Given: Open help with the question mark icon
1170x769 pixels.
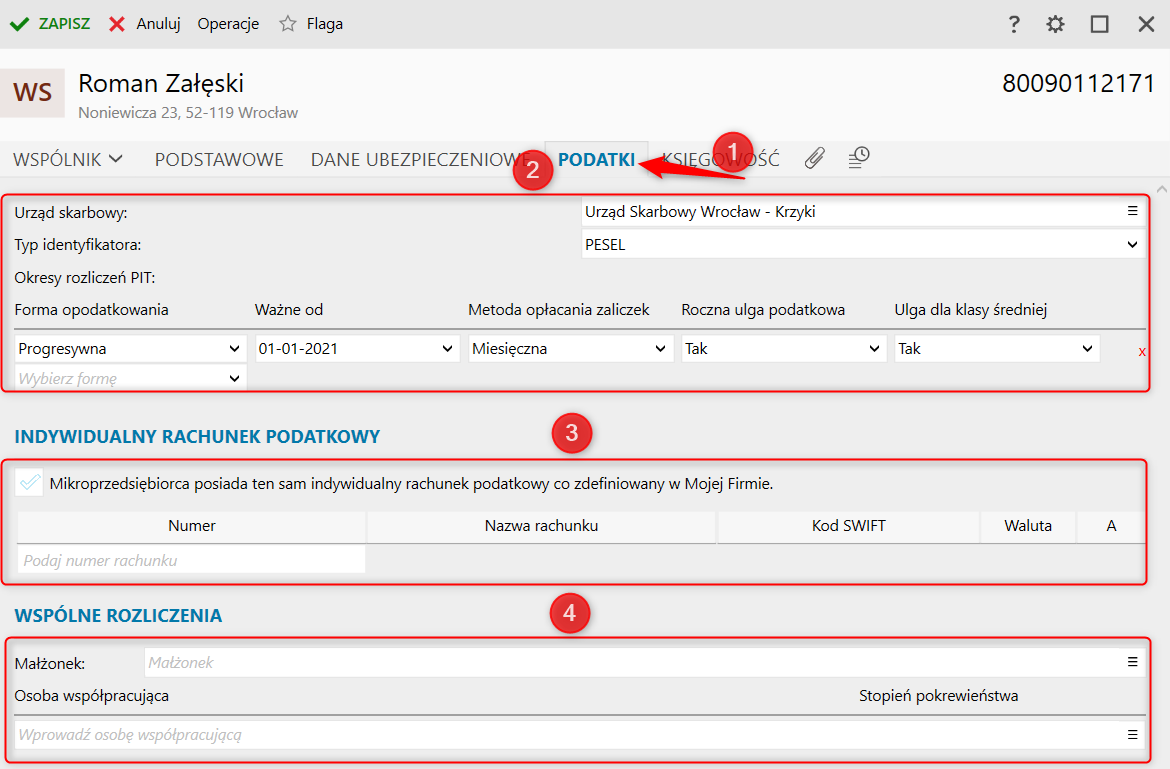Looking at the screenshot, I should (x=1013, y=24).
